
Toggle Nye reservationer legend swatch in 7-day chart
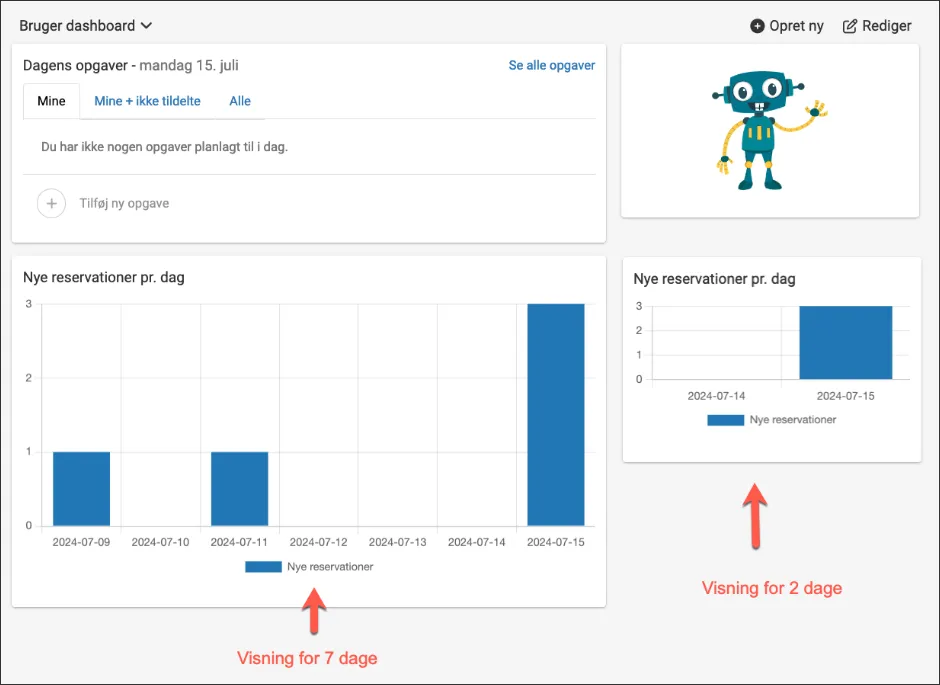pos(263,566)
